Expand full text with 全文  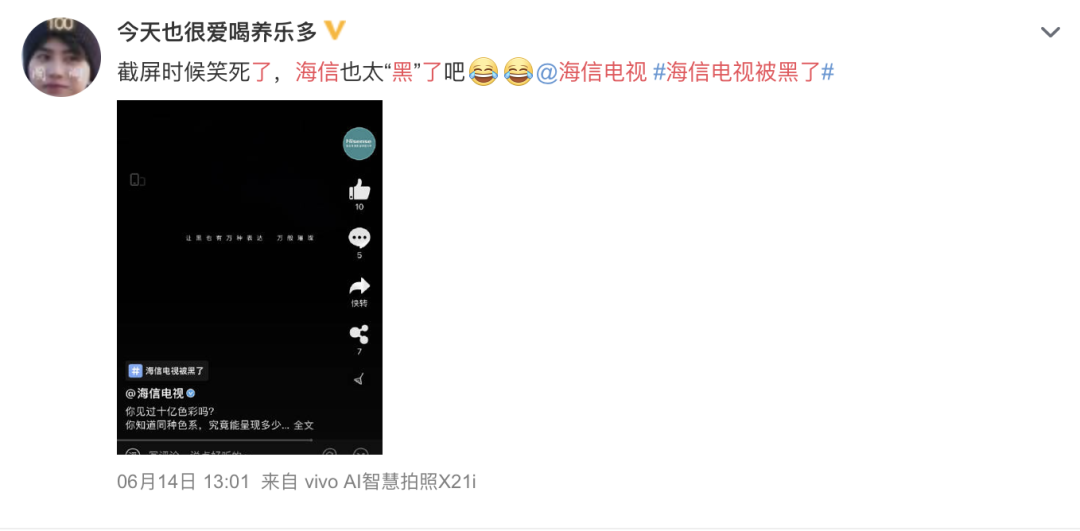(x=304, y=426)
